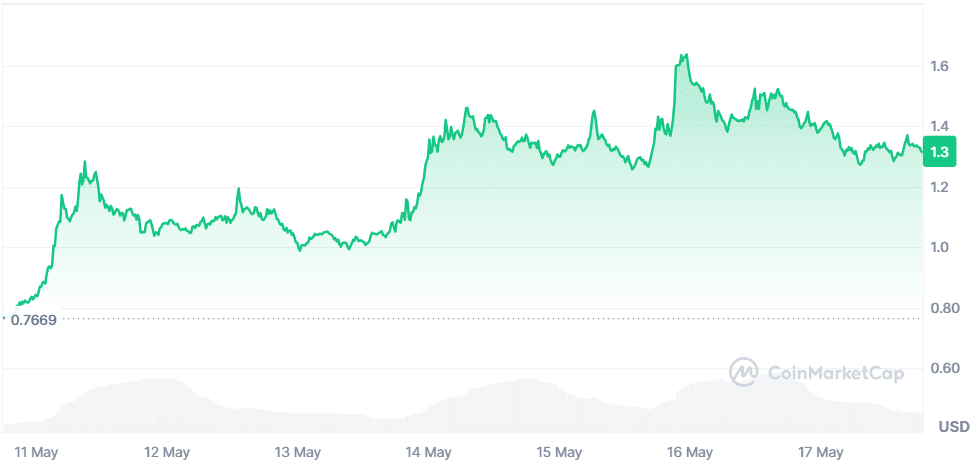Click the 0.7669 starting price label
This screenshot has height=462, width=973.
click(33, 319)
